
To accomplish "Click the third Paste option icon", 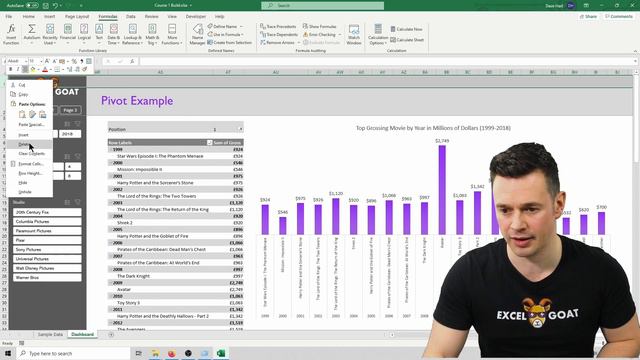I will [x=42, y=114].
